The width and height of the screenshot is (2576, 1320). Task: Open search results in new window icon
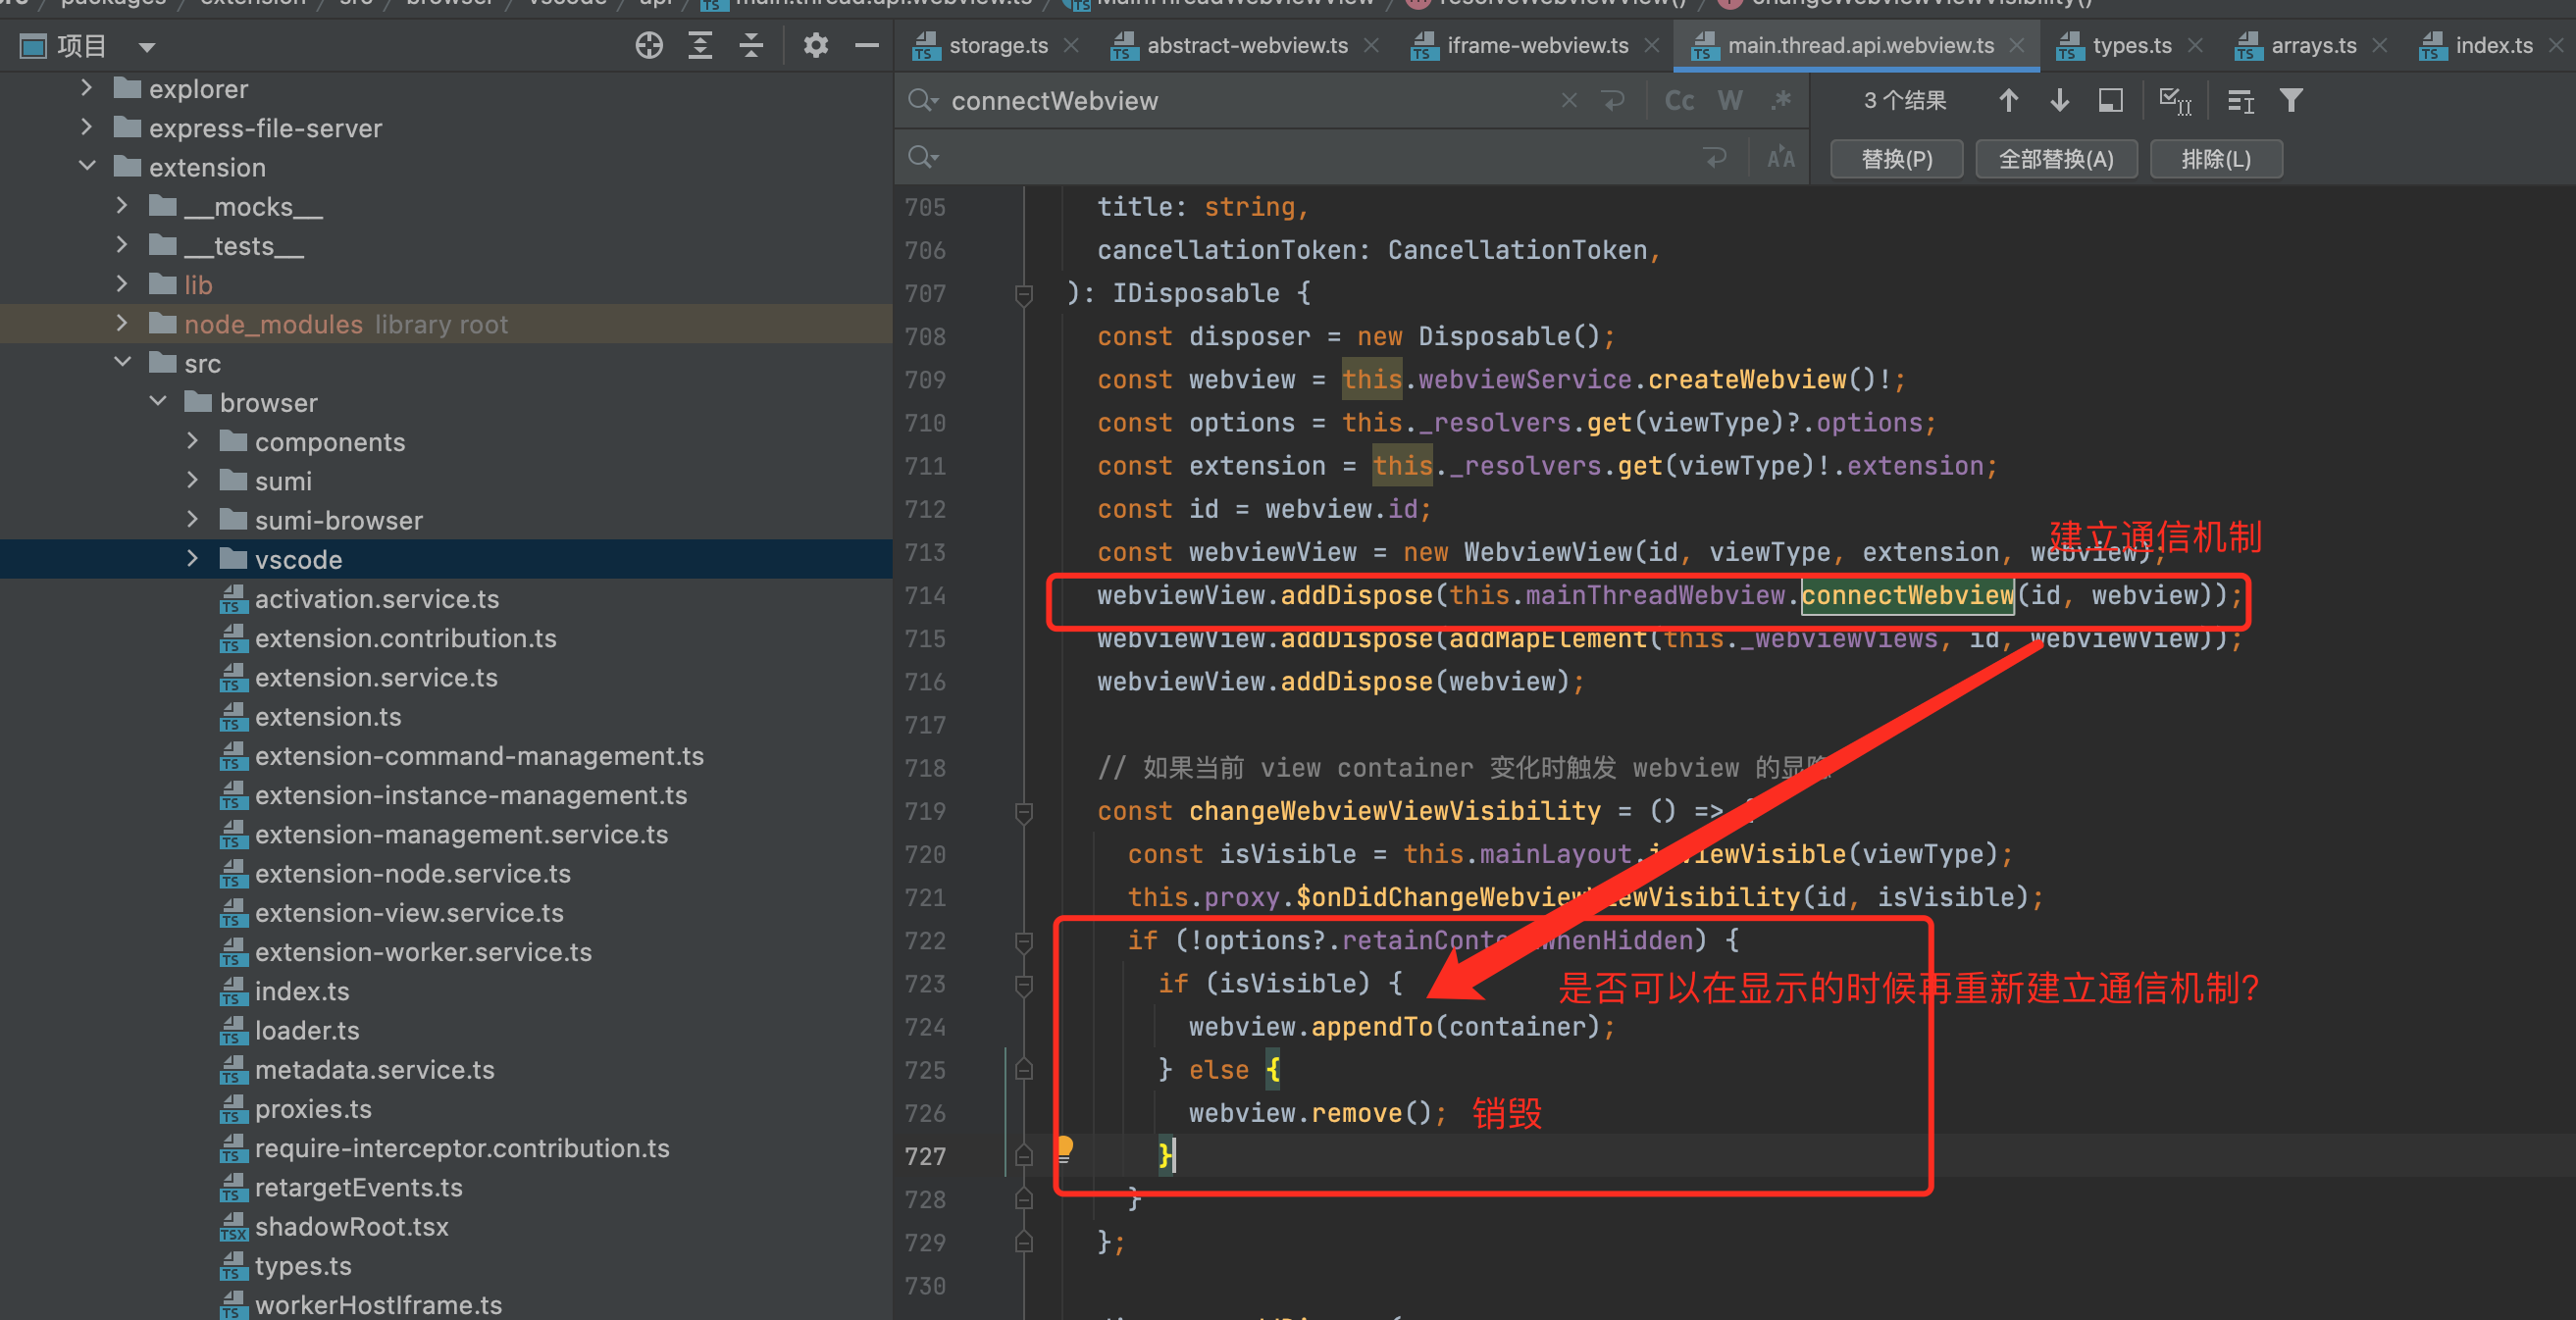(x=2111, y=100)
